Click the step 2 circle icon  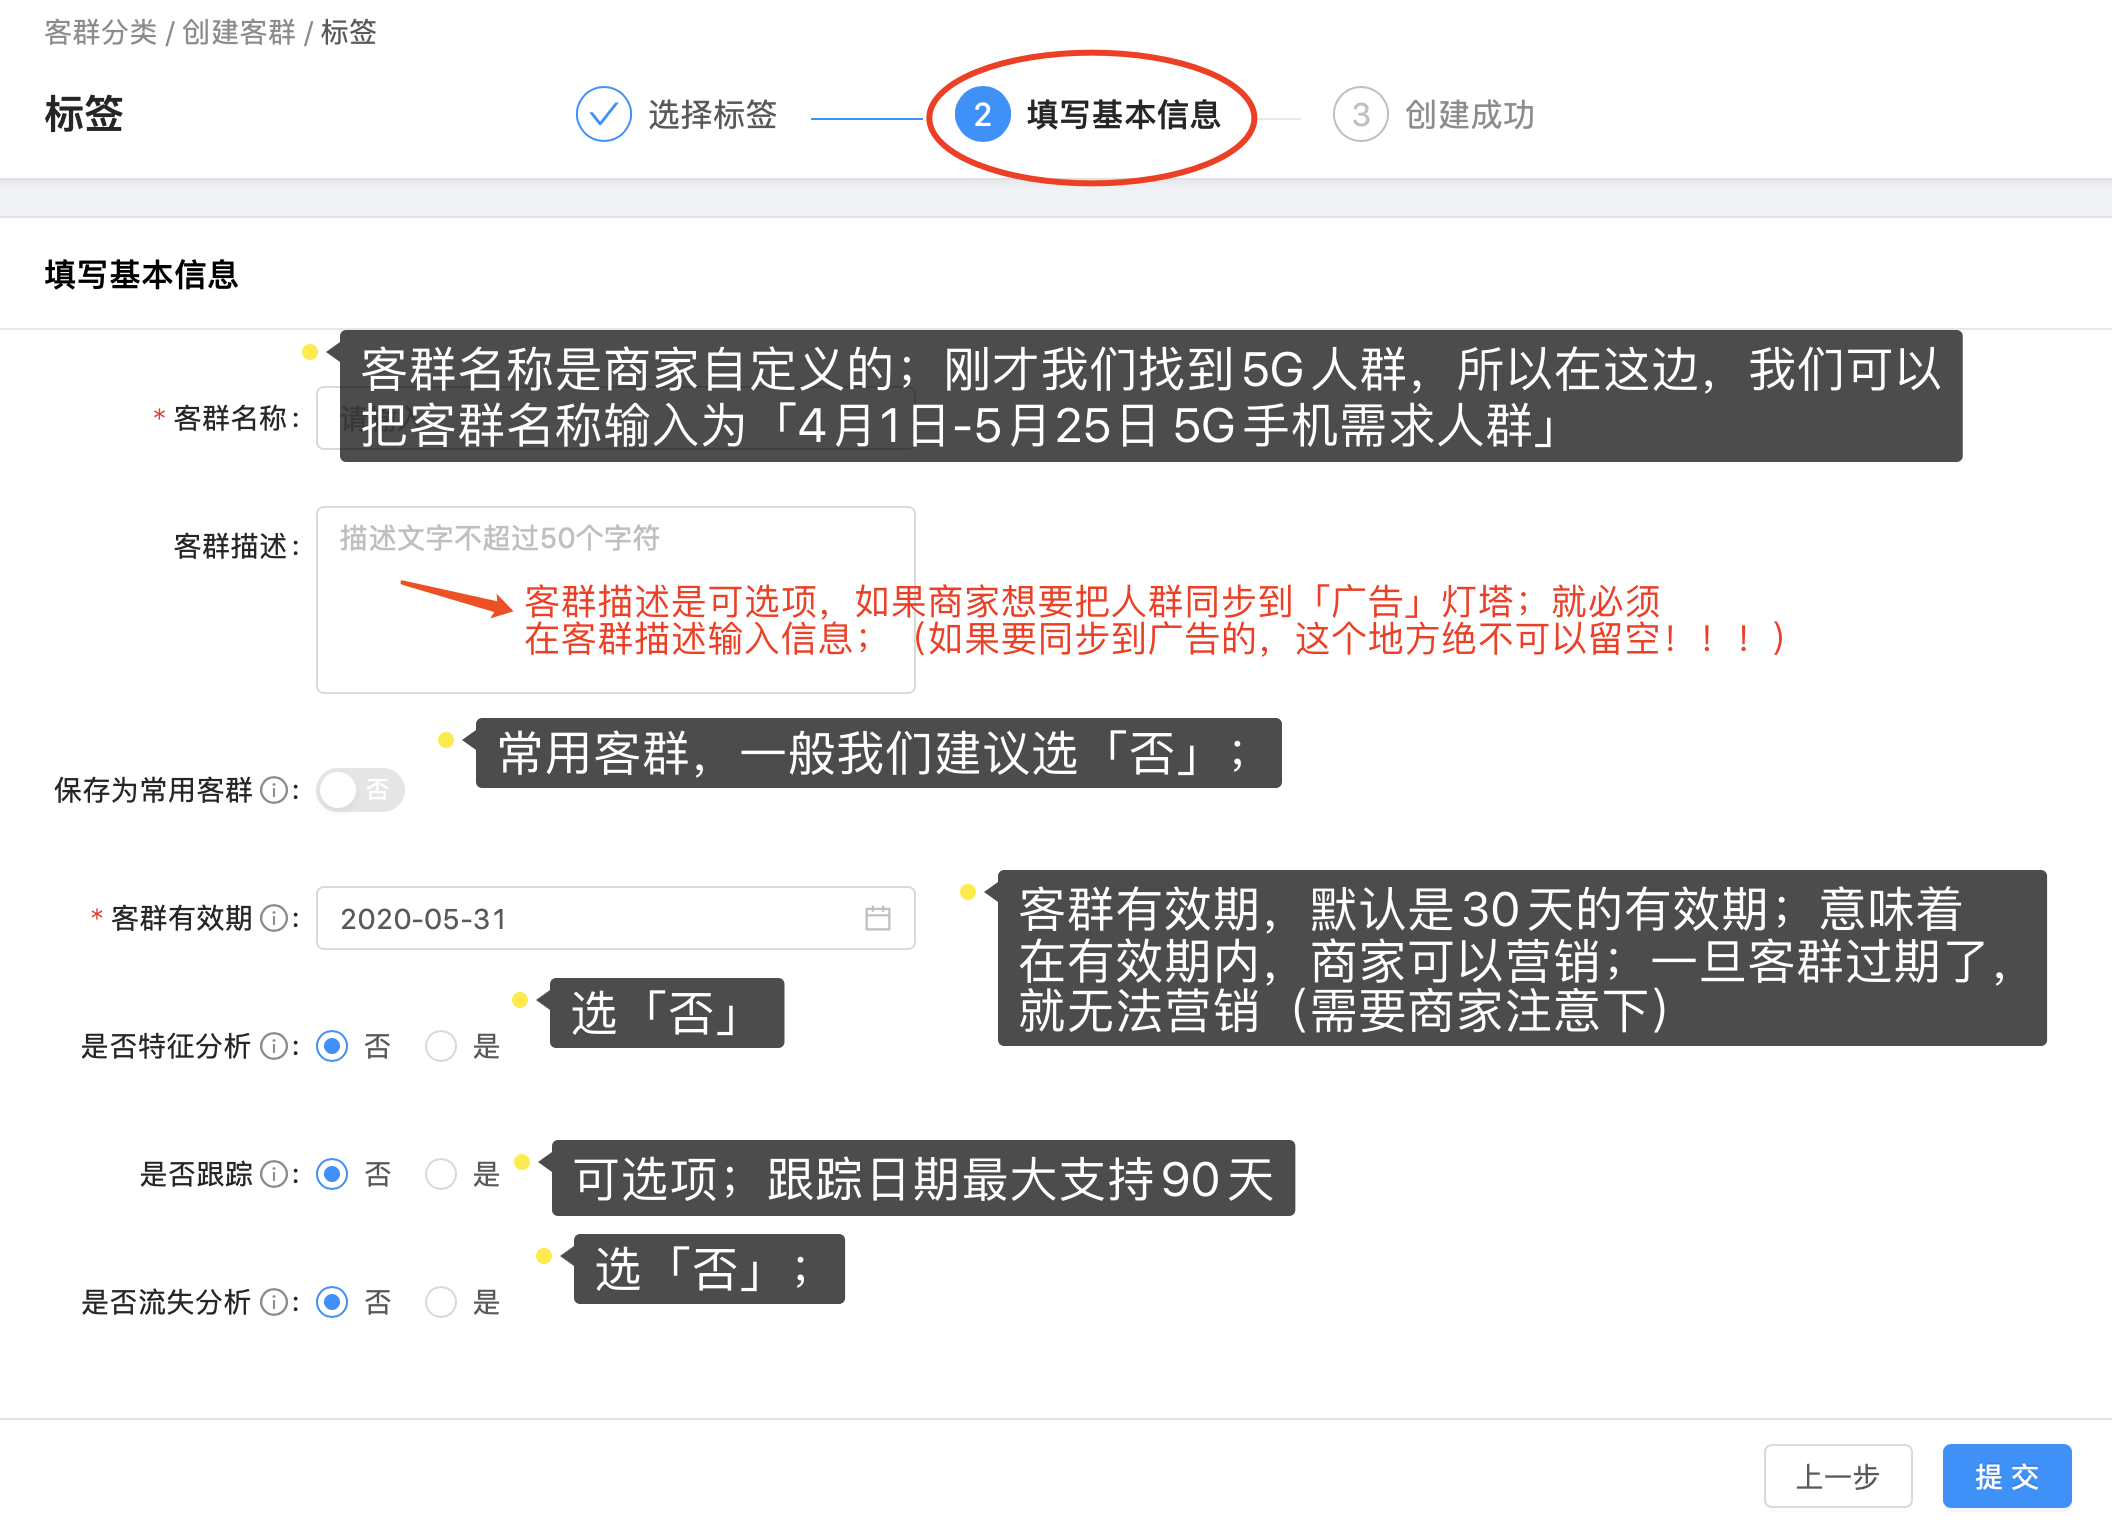982,114
